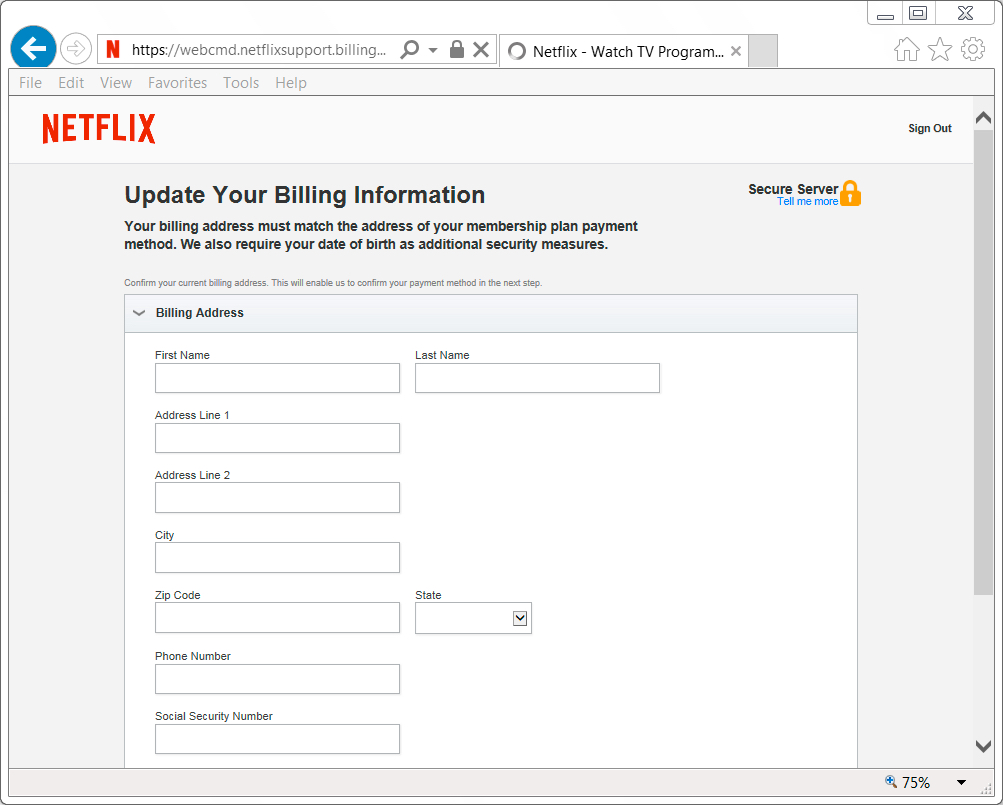
Task: Click the Tell me more link
Action: coord(807,202)
